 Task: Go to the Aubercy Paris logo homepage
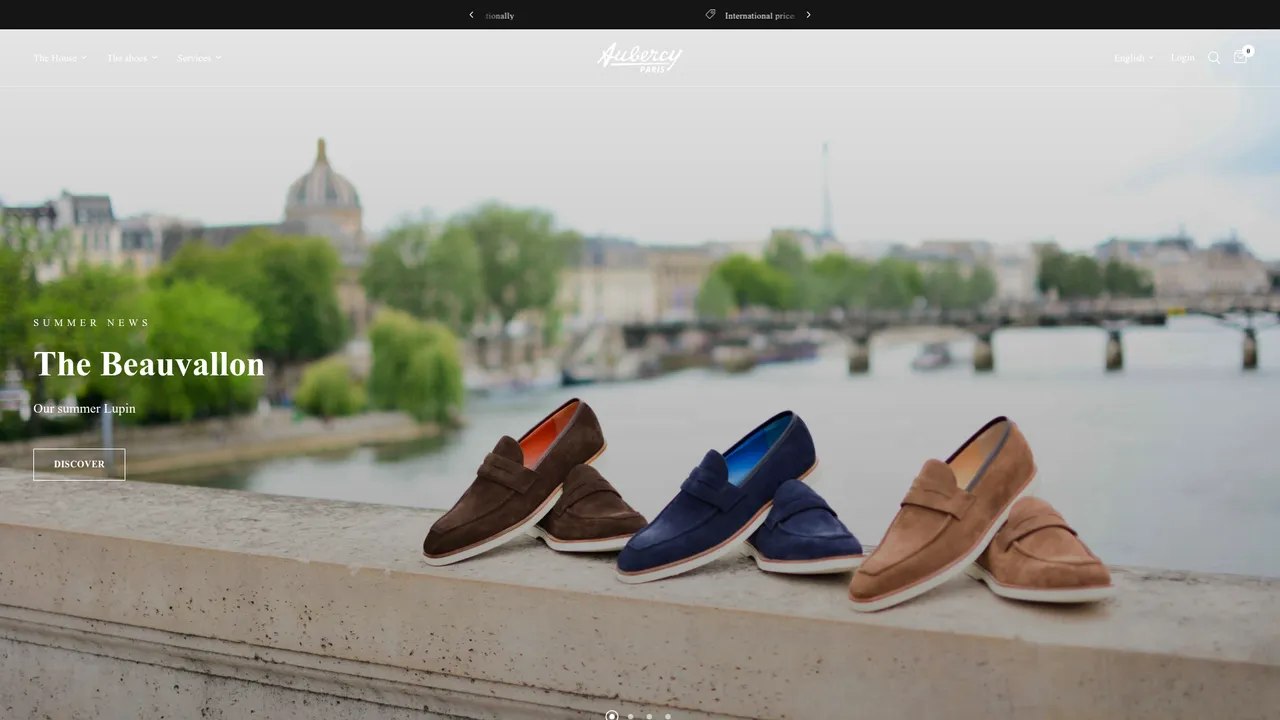click(x=640, y=57)
